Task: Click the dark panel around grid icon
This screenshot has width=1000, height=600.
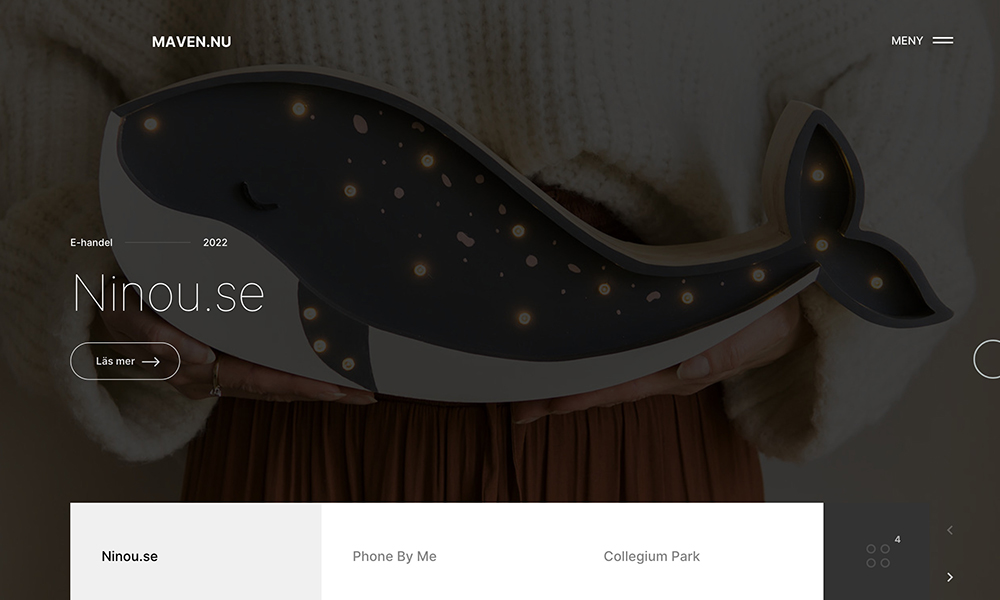Action: [x=878, y=552]
